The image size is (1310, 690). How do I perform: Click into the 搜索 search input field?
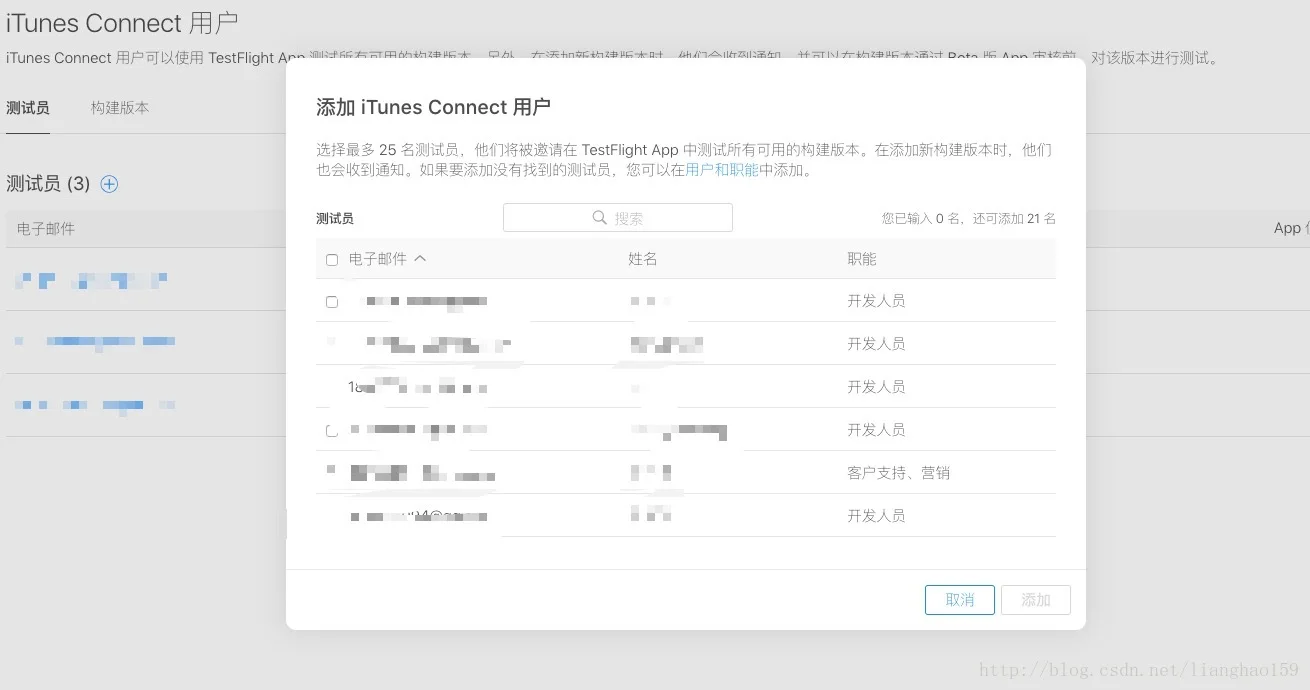pos(650,217)
